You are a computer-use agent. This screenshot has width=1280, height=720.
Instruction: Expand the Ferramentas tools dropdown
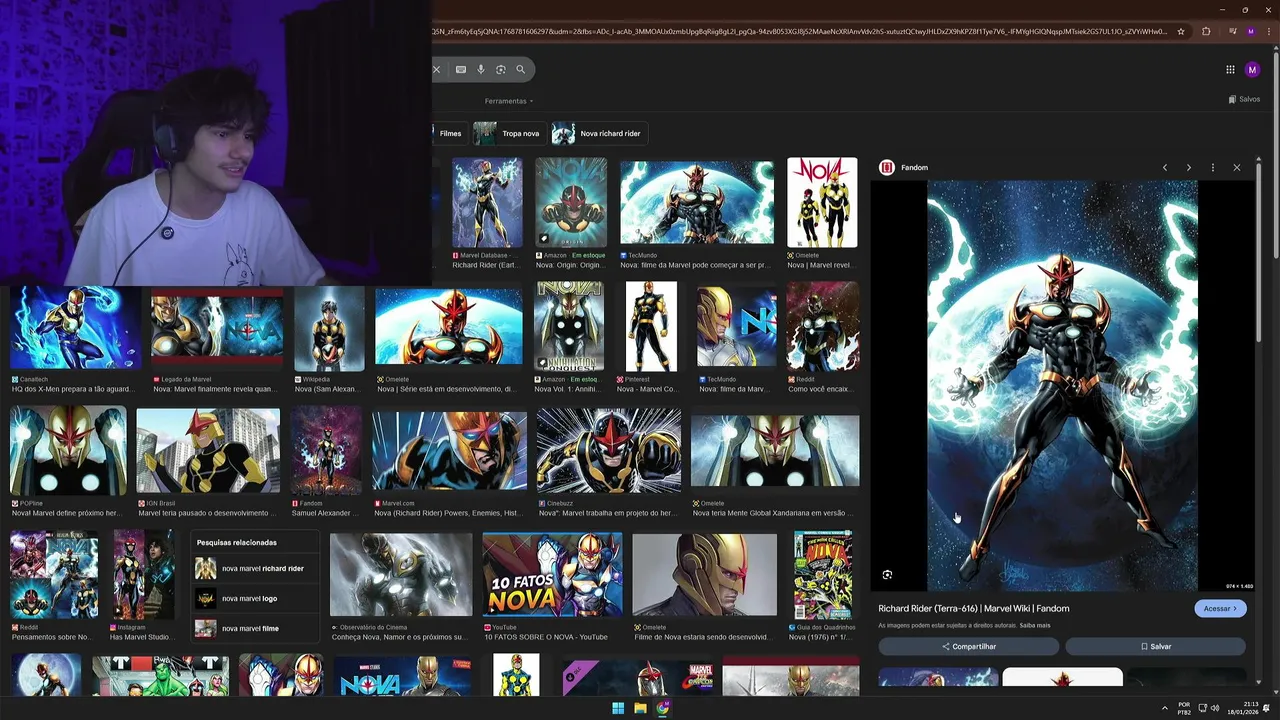[x=509, y=101]
